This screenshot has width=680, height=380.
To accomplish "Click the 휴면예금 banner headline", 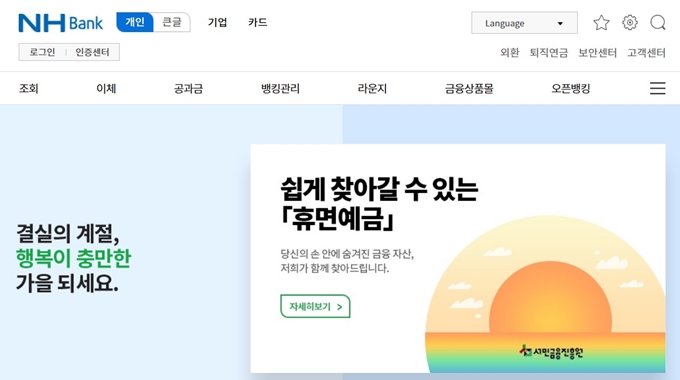I will tap(379, 204).
